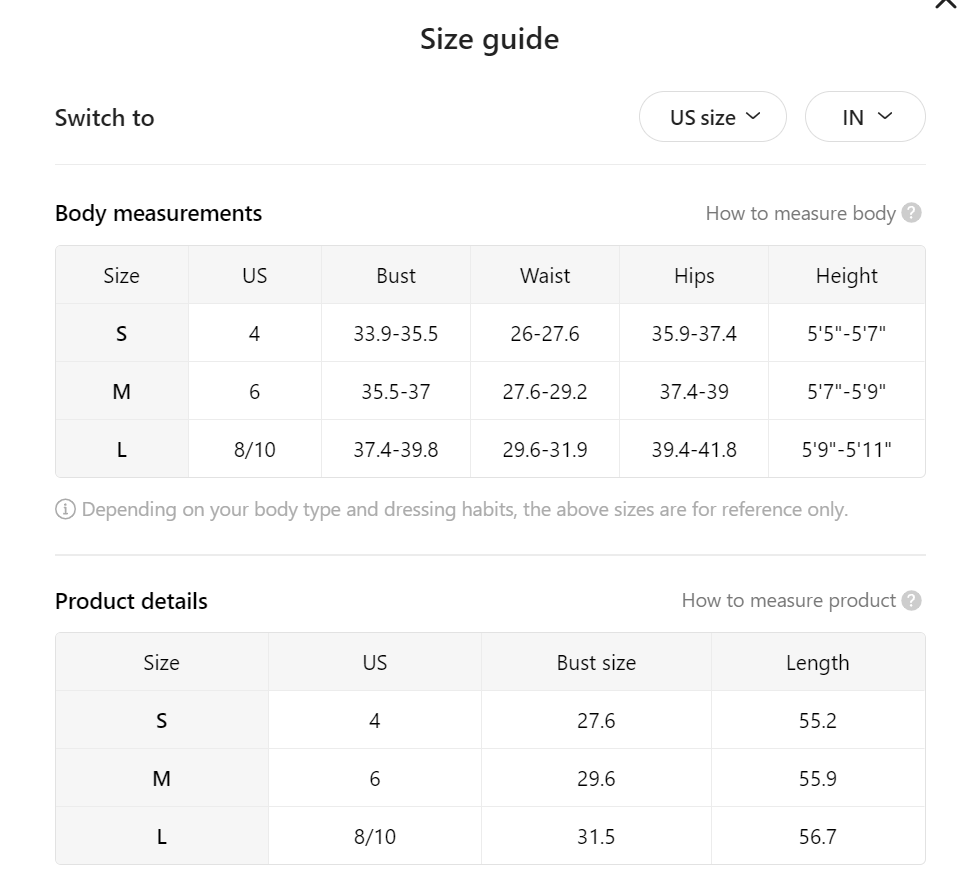
Task: Click the info icon before the reference-only note
Action: [x=65, y=510]
